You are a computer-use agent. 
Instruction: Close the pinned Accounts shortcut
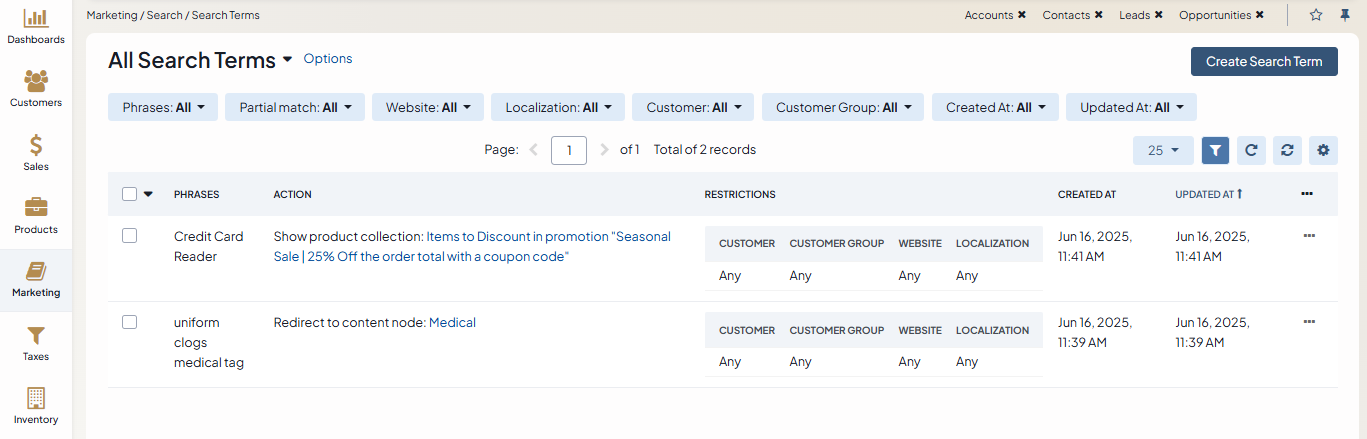(1022, 15)
